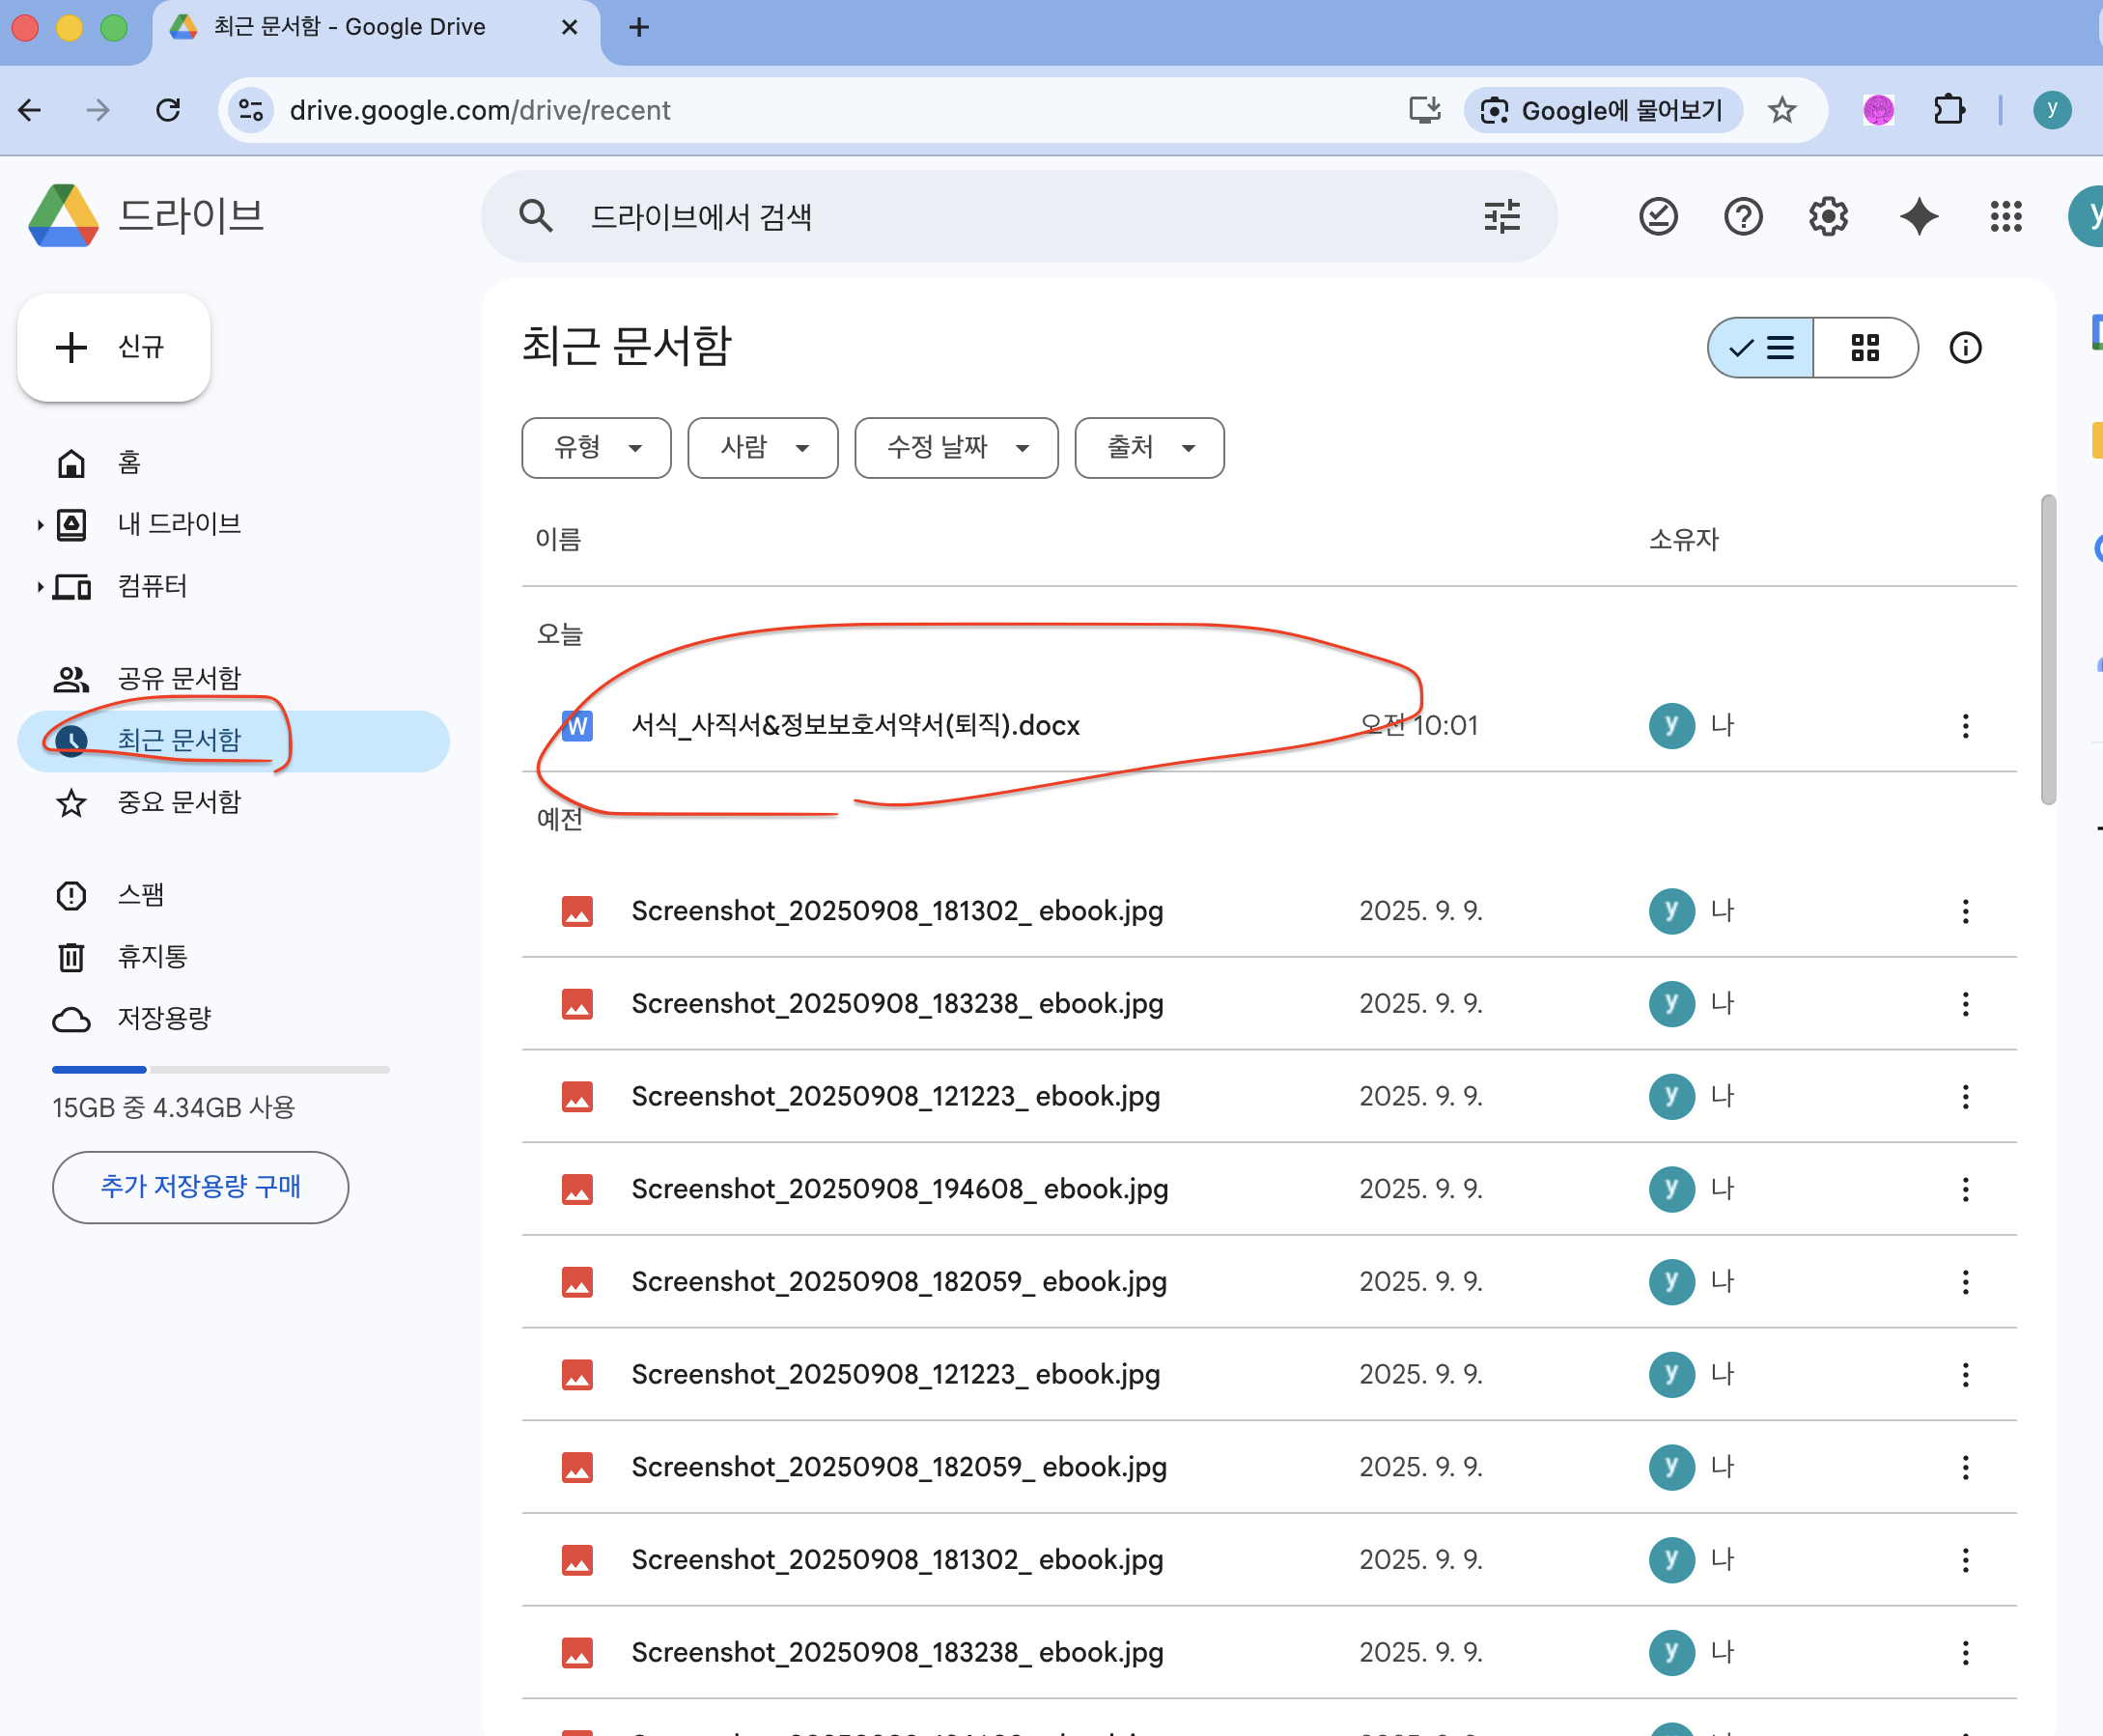Screen dimensions: 2103x1736
Task: Open the help question mark icon
Action: tap(1743, 216)
